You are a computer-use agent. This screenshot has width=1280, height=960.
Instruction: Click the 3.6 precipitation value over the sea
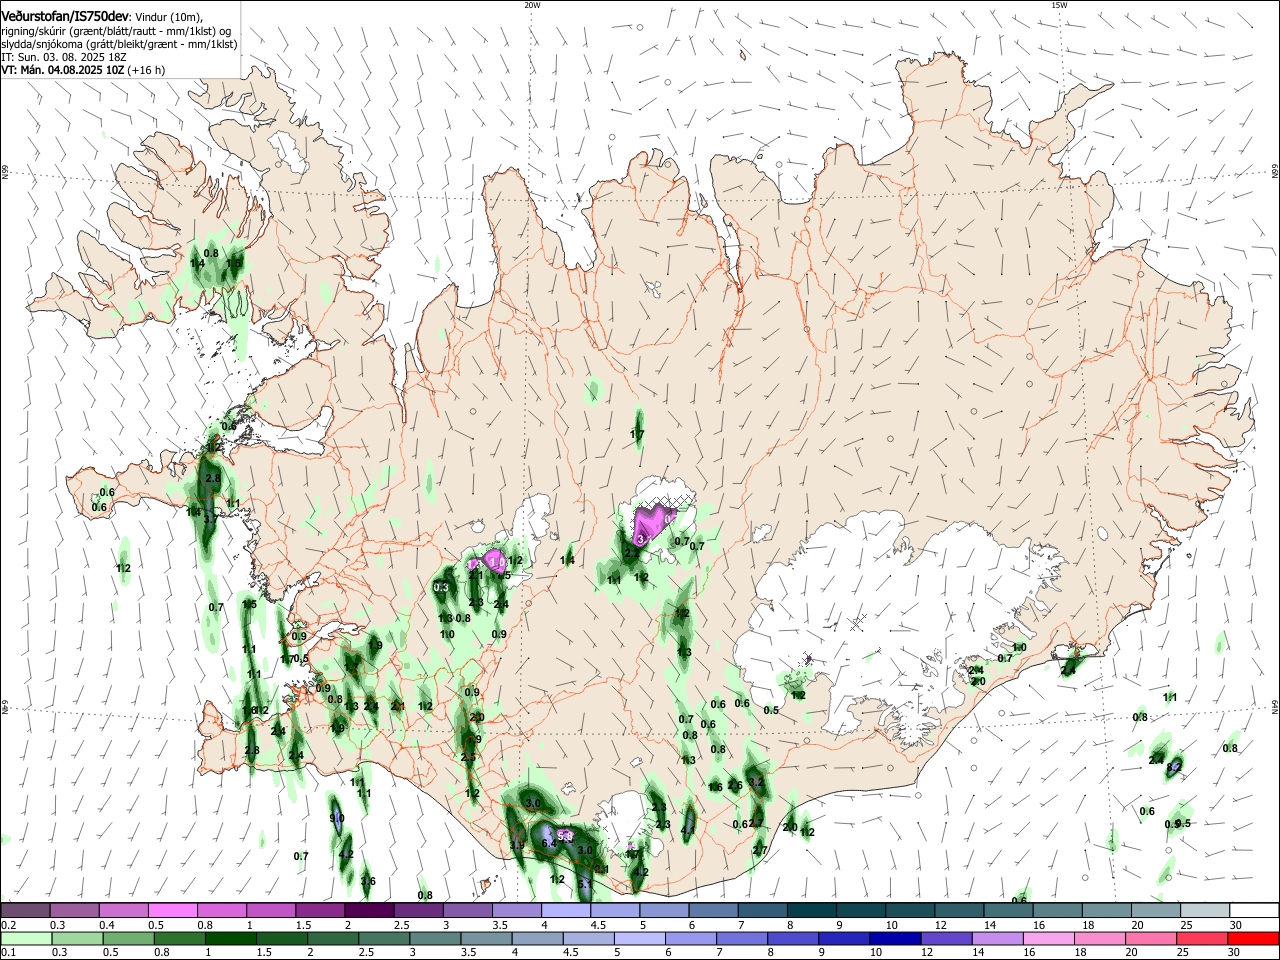[368, 881]
